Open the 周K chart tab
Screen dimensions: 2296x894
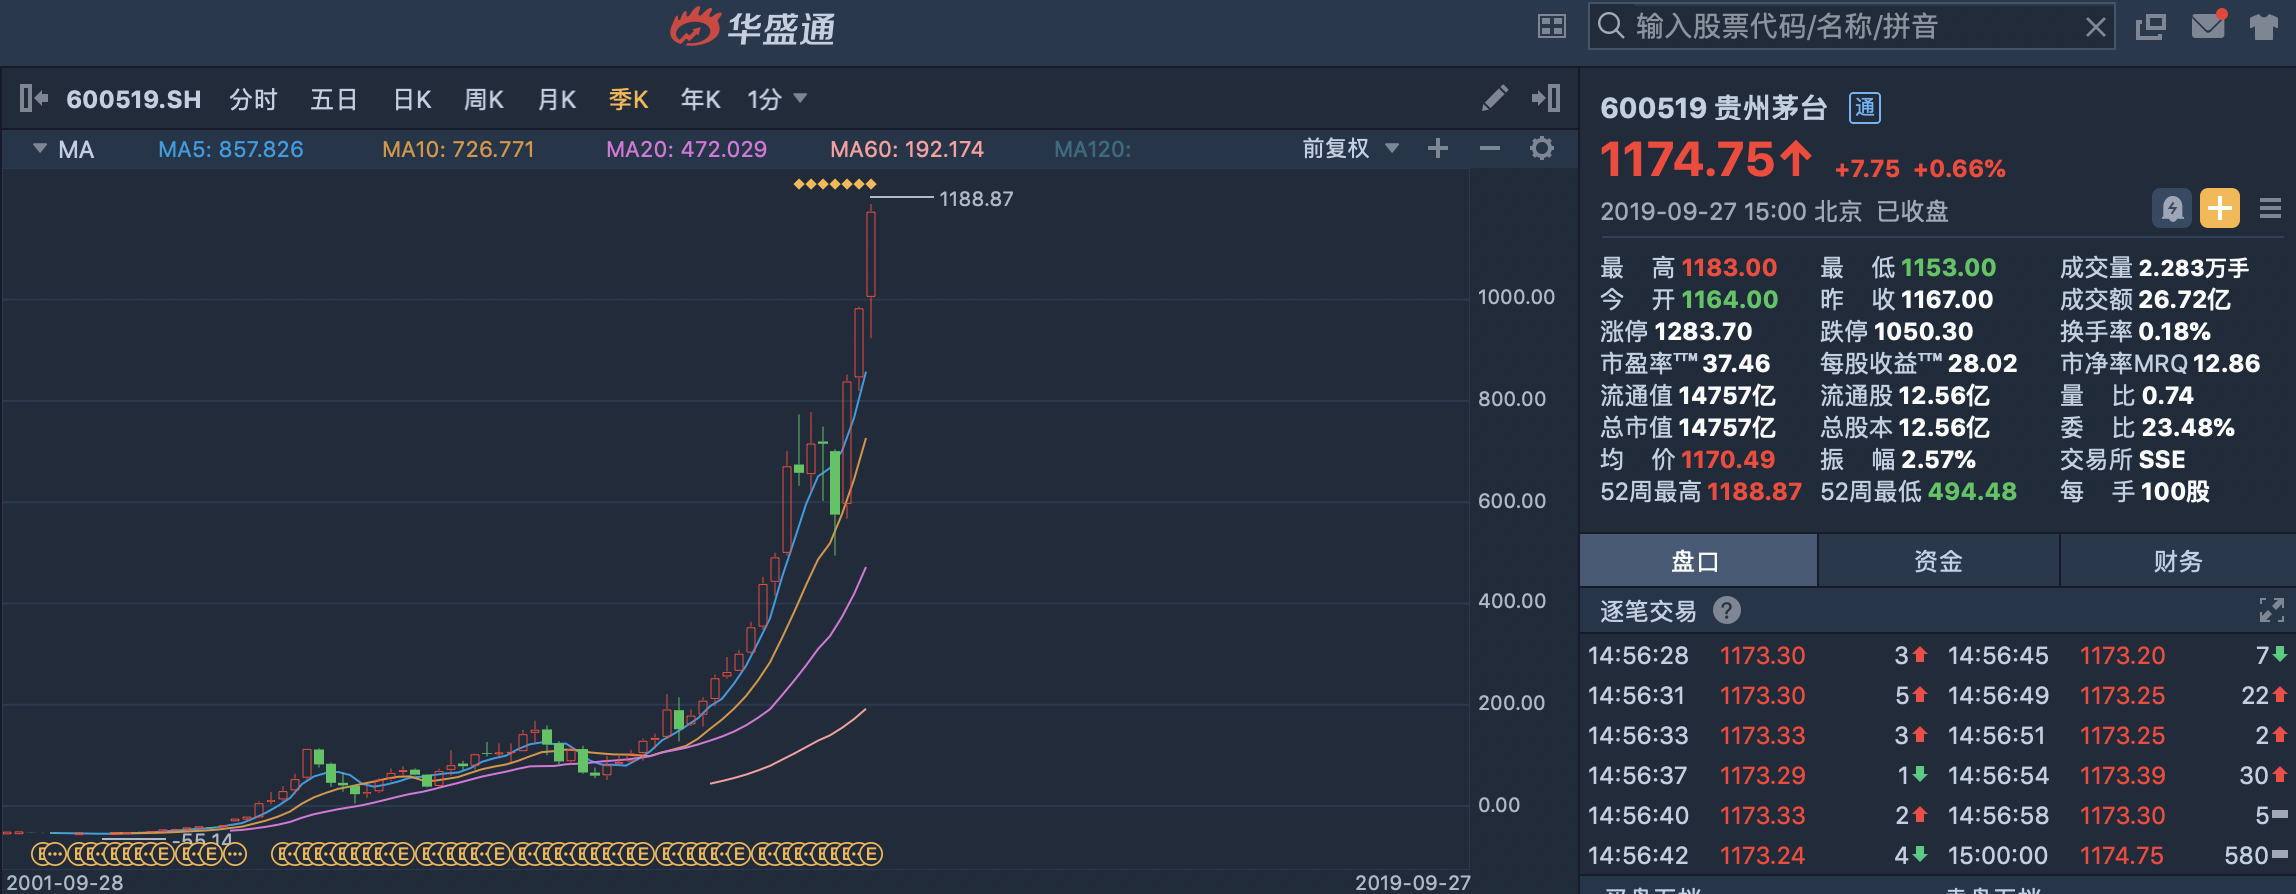484,99
